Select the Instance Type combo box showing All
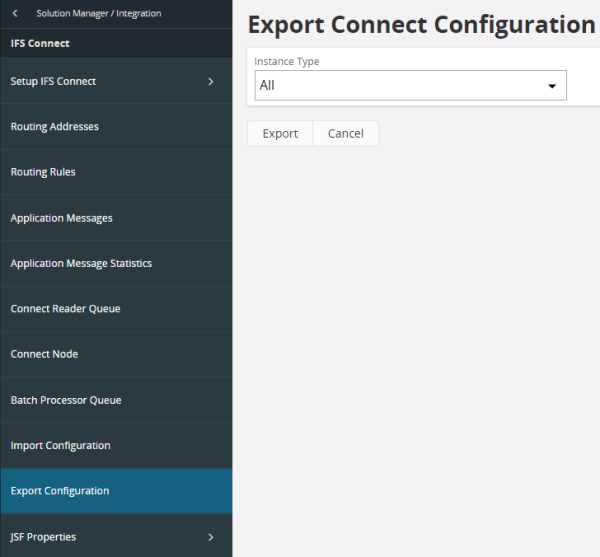Viewport: 600px width, 557px height. pos(411,85)
